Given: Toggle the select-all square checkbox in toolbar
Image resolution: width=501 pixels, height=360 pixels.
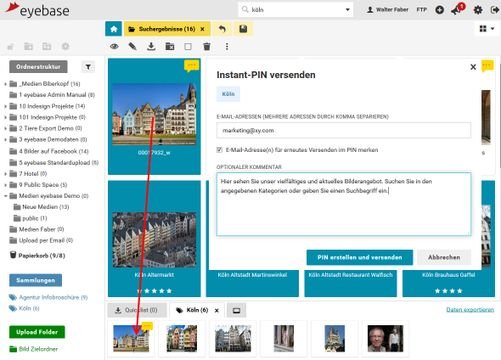Looking at the screenshot, I should tap(188, 46).
